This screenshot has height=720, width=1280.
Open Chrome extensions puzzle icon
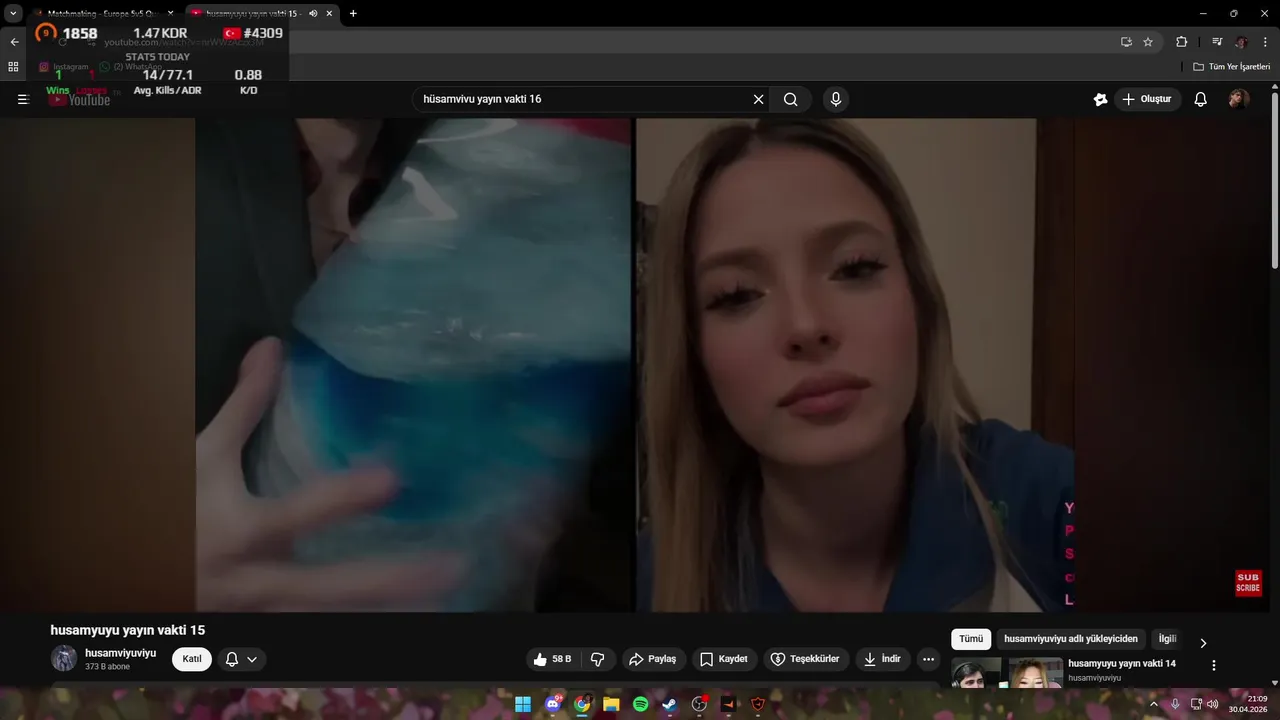pyautogui.click(x=1181, y=42)
